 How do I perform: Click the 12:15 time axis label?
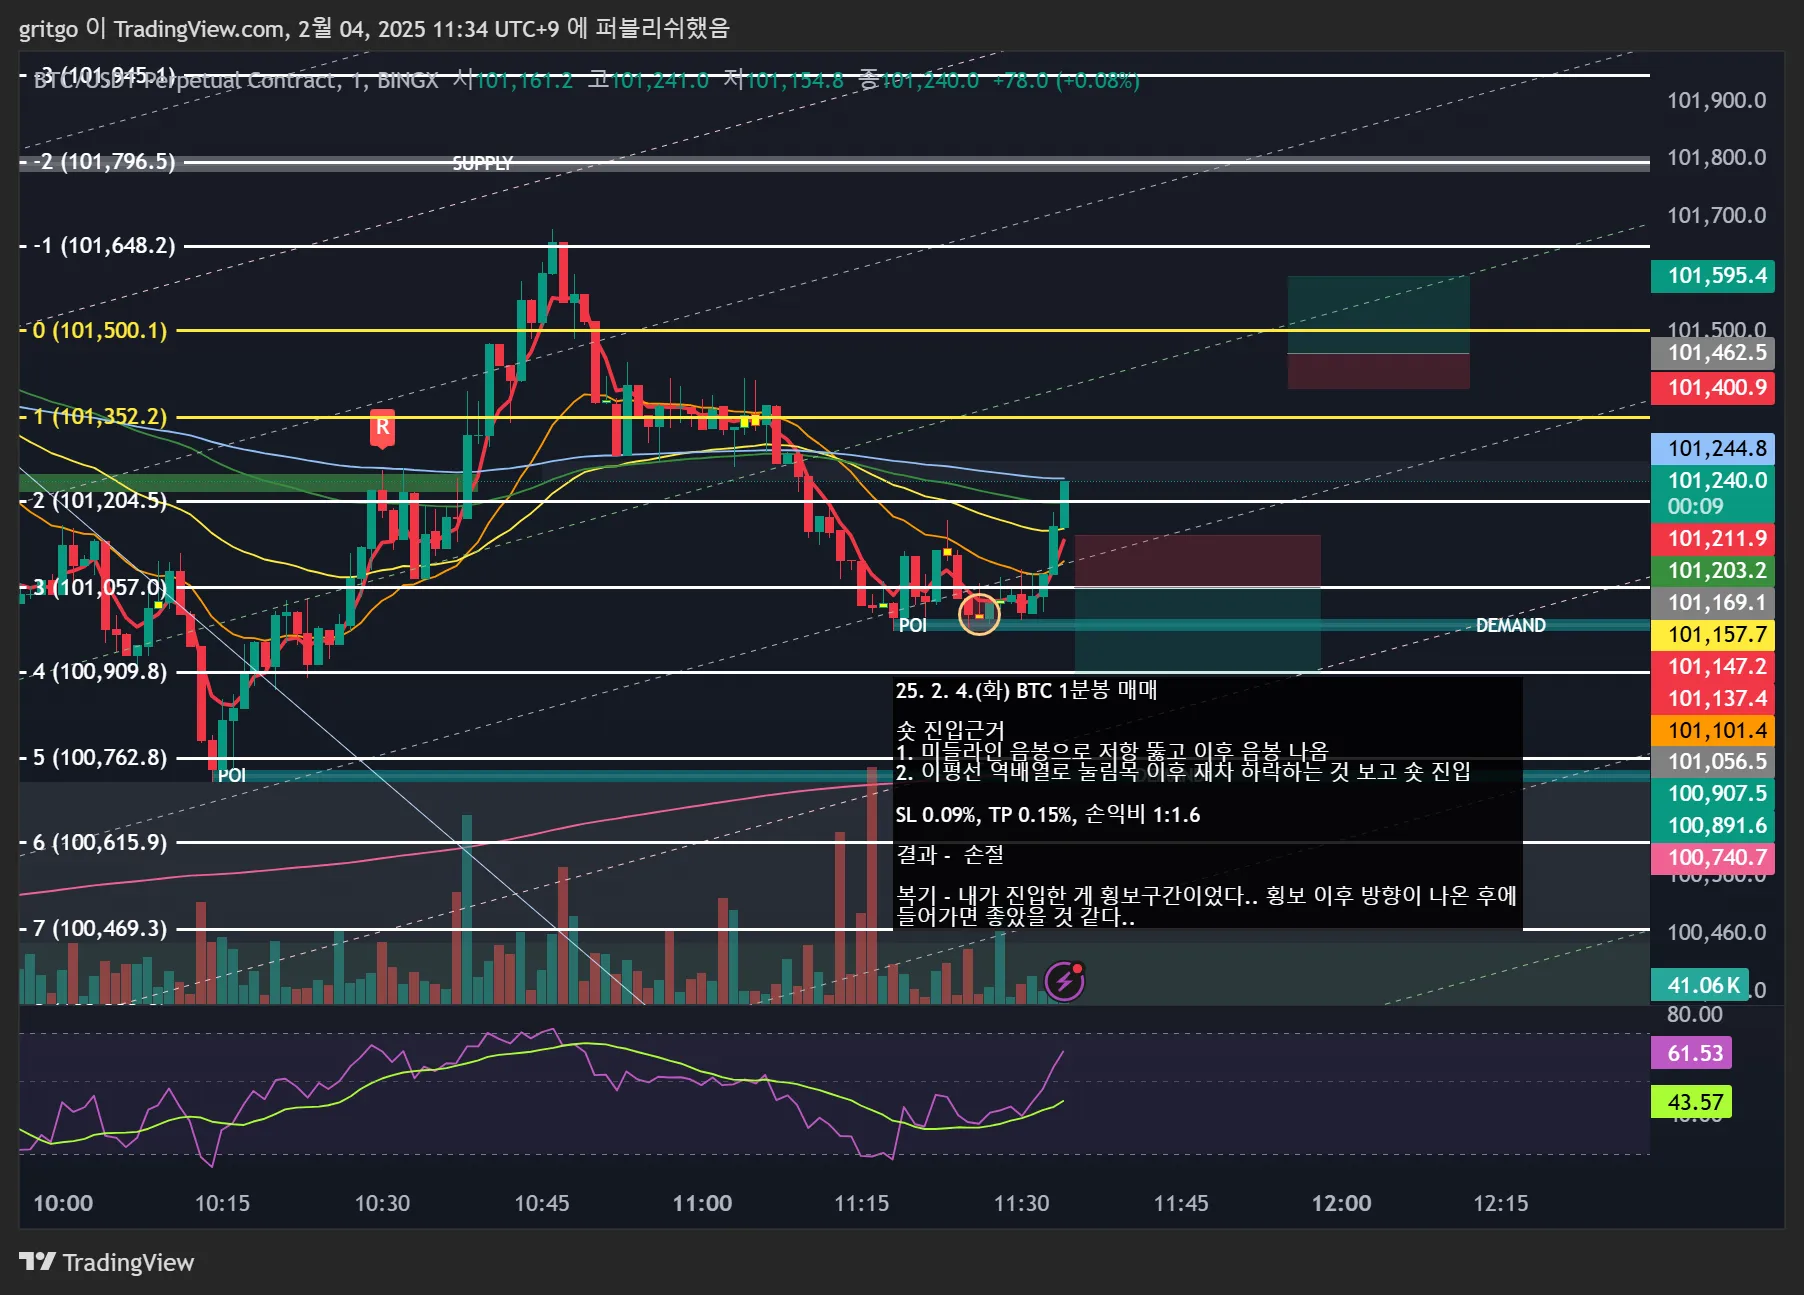tap(1501, 1203)
